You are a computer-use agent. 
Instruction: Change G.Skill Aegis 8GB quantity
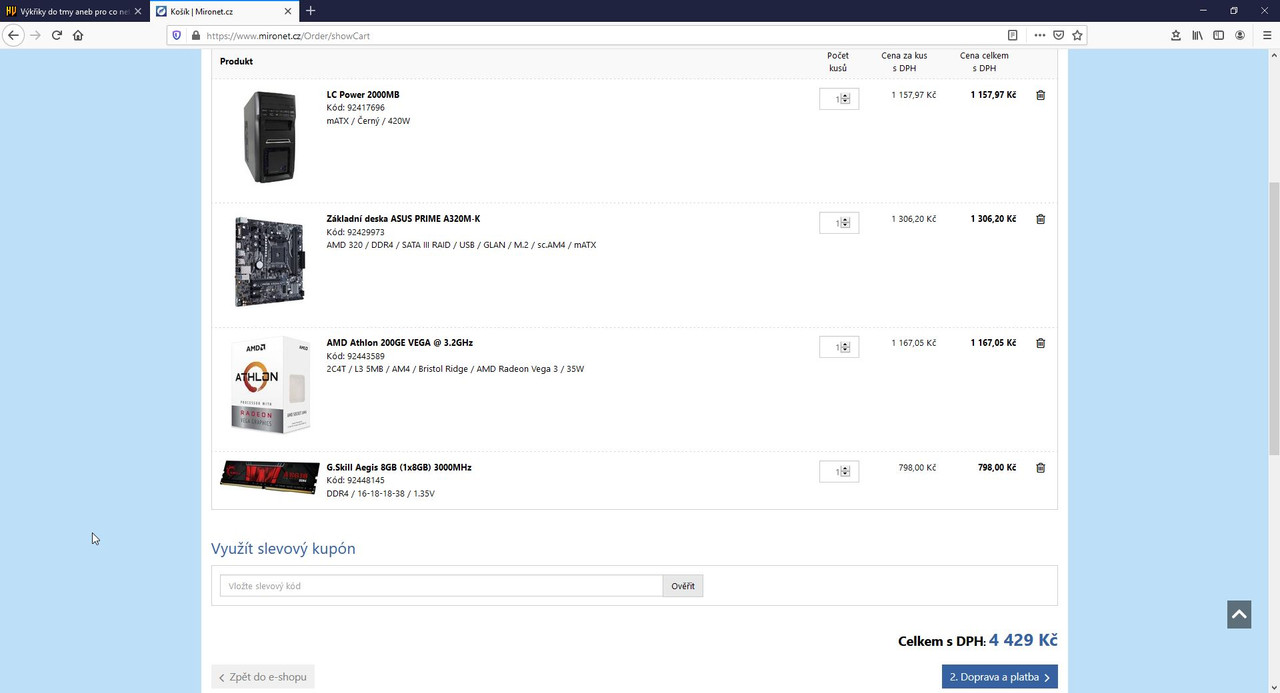pos(839,470)
